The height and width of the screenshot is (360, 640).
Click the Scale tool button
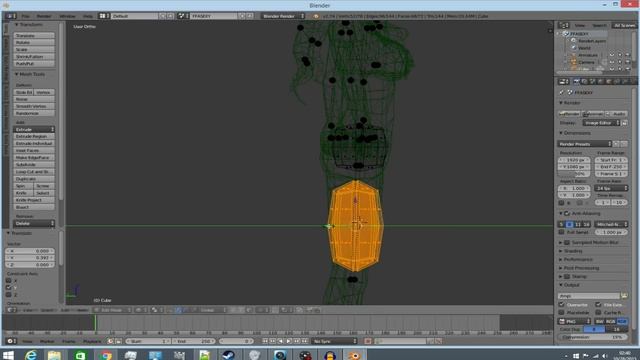click(x=34, y=49)
